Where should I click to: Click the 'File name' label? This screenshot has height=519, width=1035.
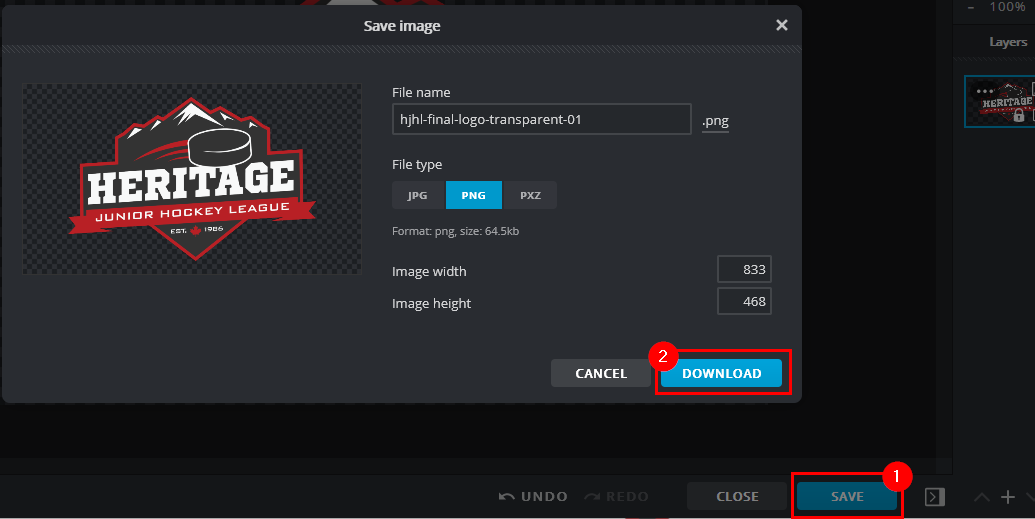point(421,92)
